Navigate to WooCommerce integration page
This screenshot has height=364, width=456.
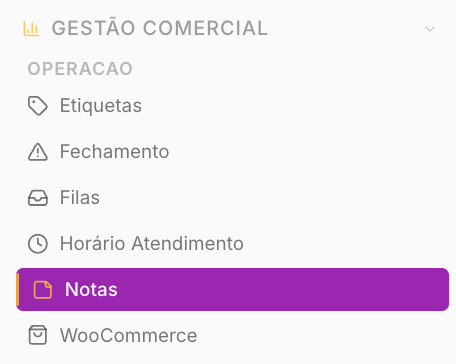pos(233,335)
